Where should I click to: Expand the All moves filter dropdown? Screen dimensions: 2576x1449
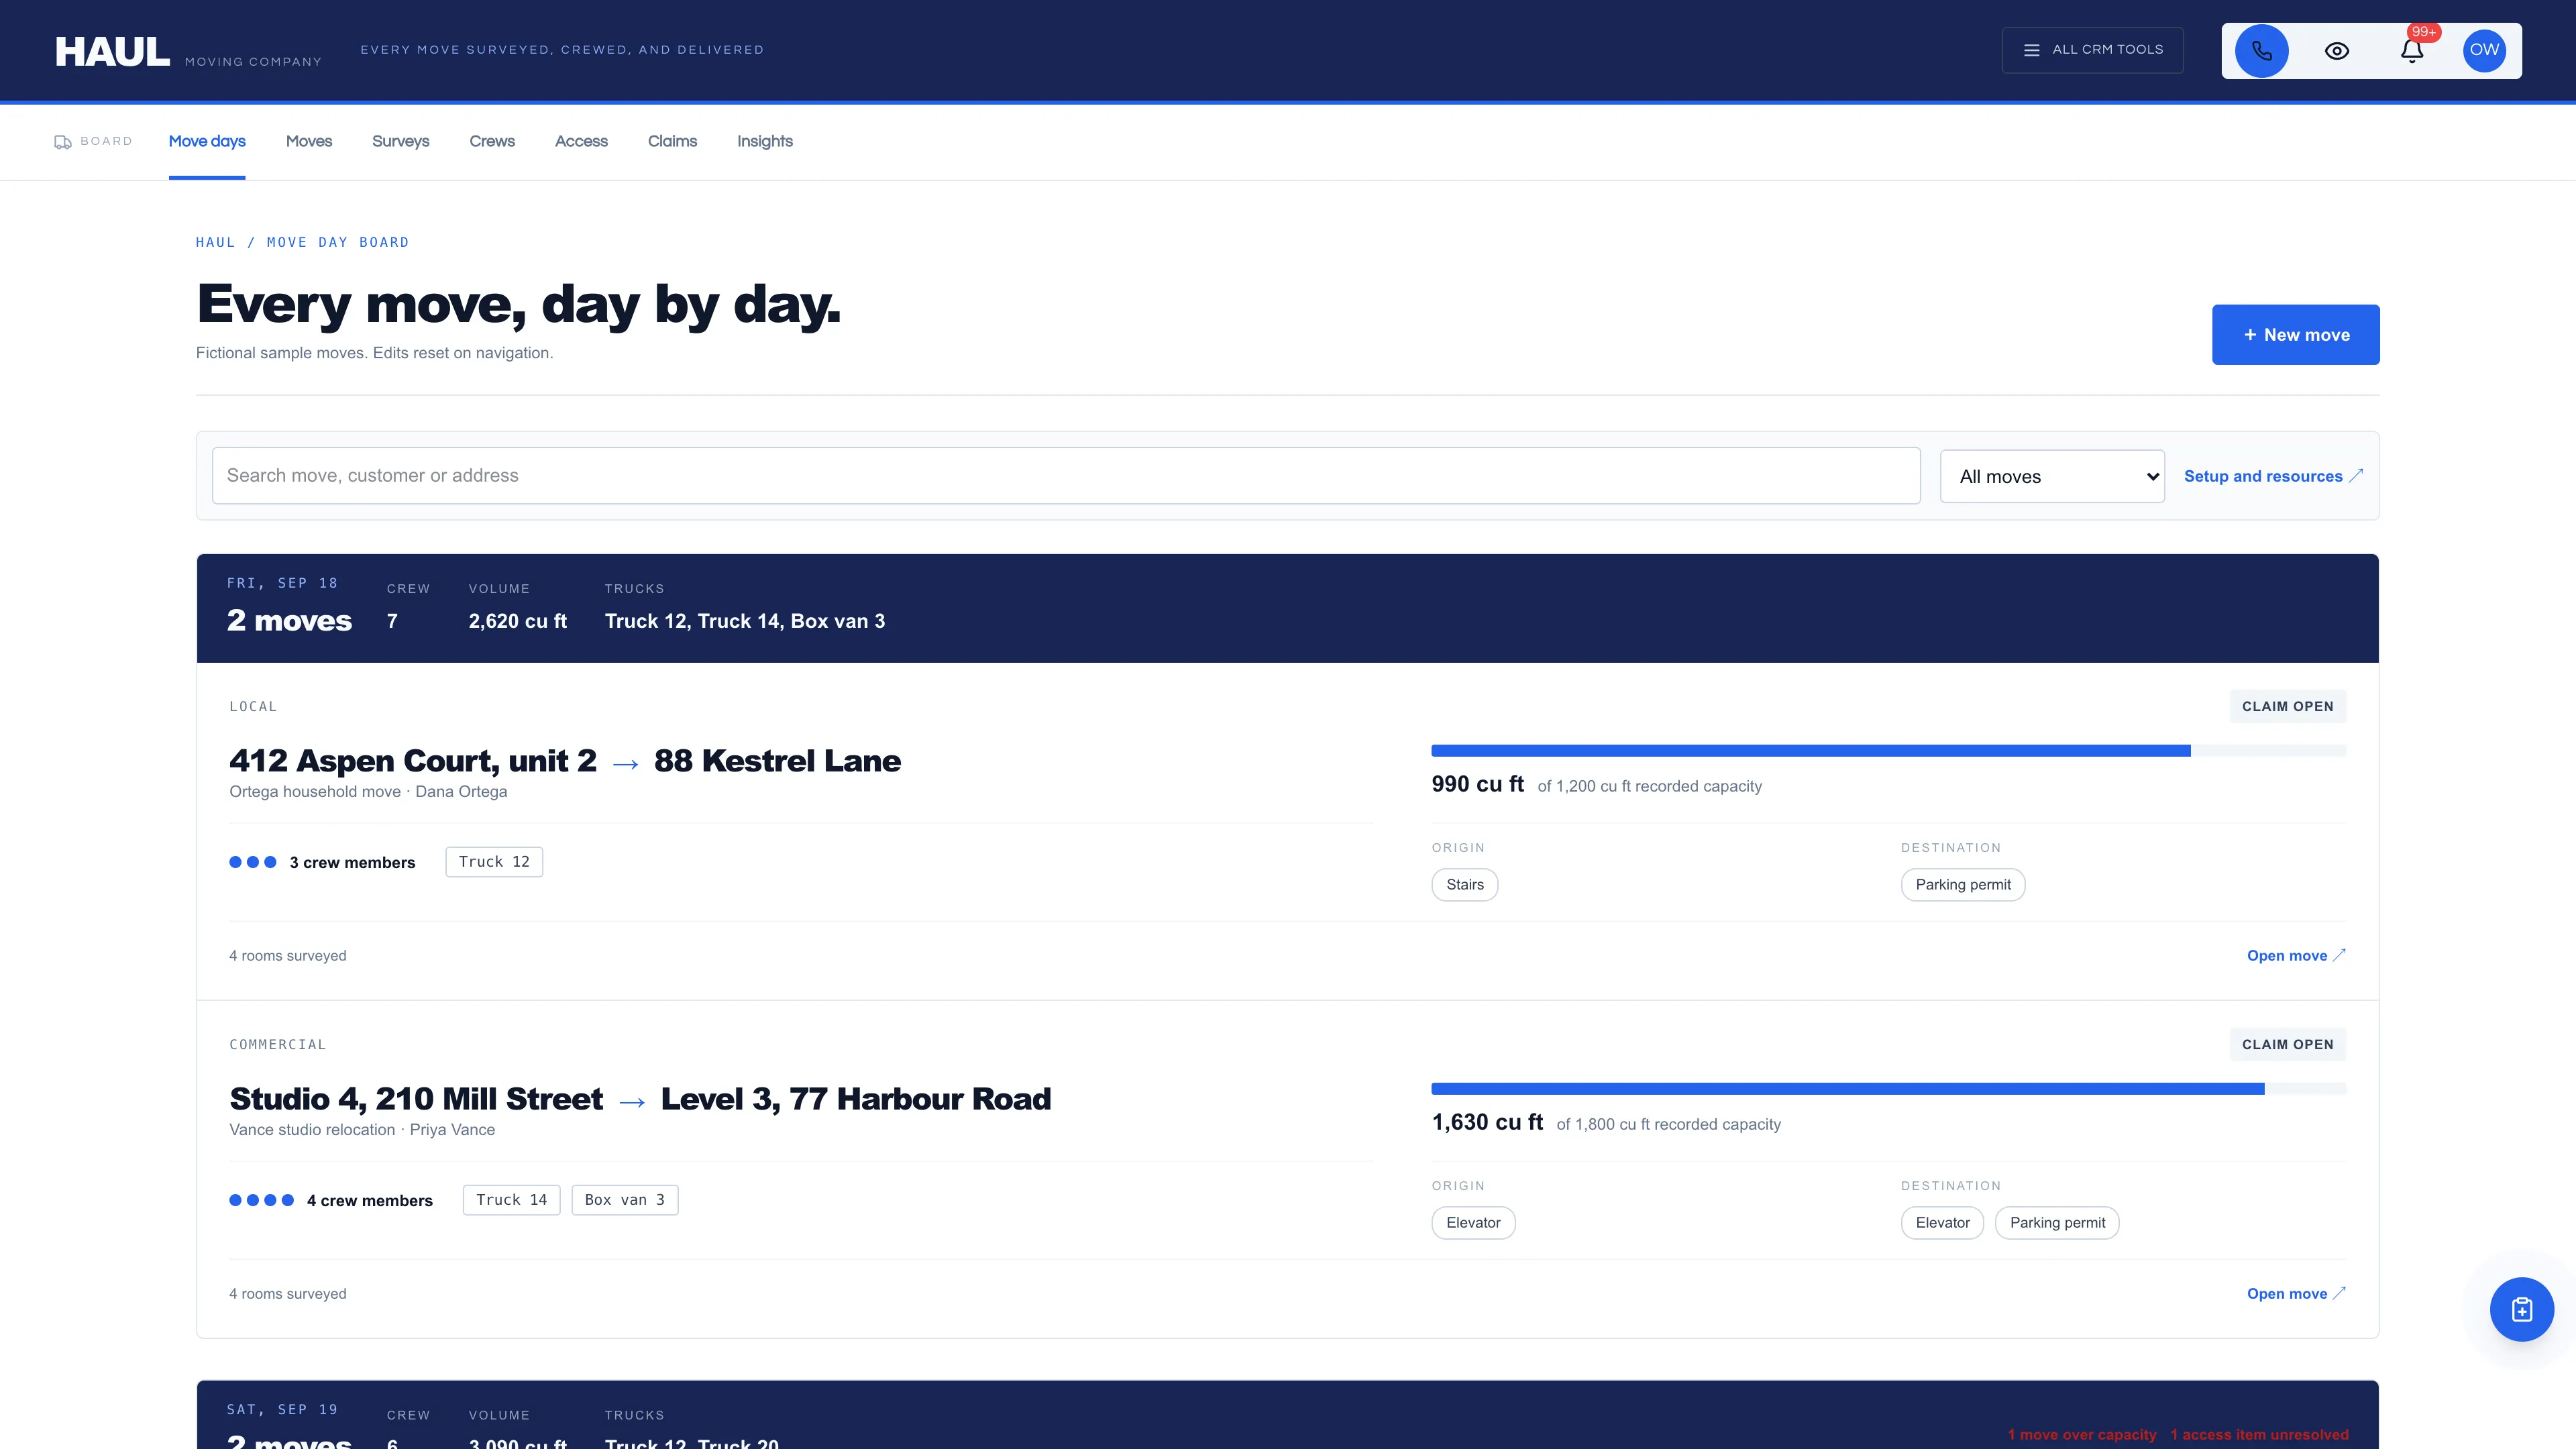(2052, 477)
